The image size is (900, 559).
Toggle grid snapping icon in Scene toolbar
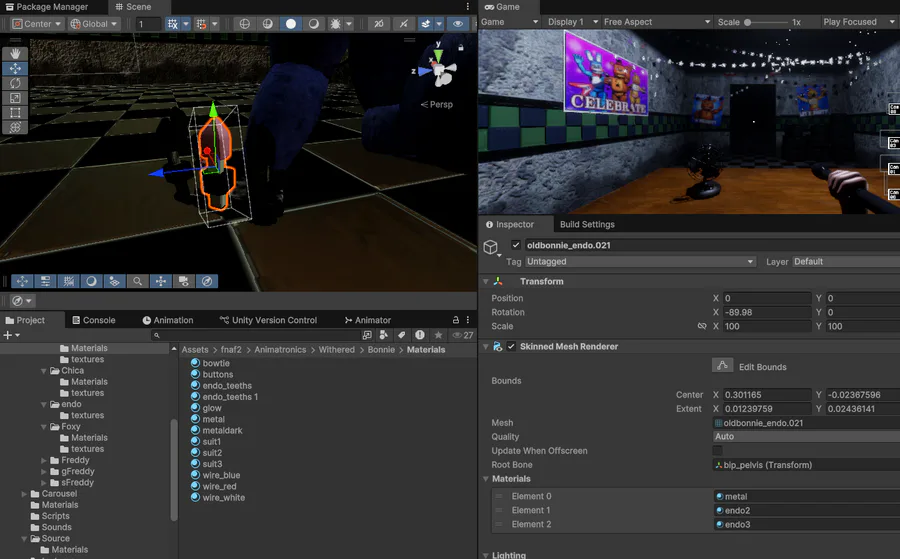(x=201, y=24)
